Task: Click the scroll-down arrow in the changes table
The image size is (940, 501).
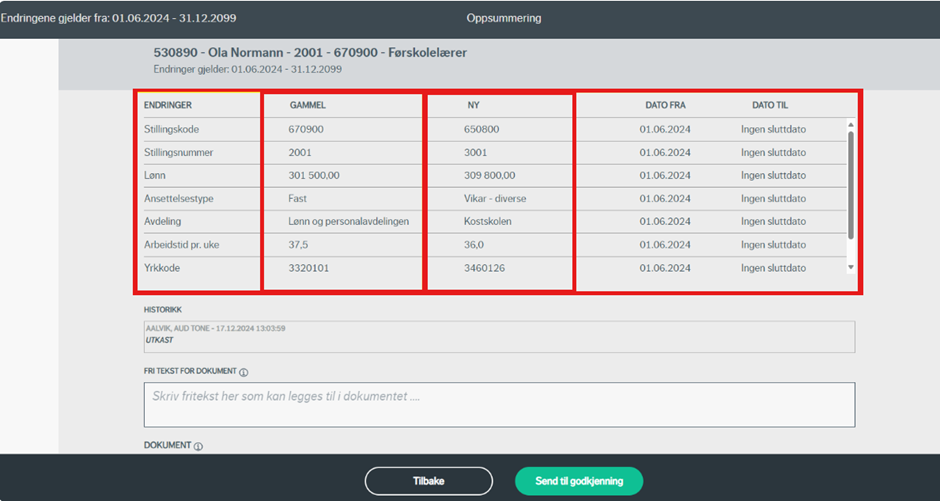Action: [x=851, y=268]
